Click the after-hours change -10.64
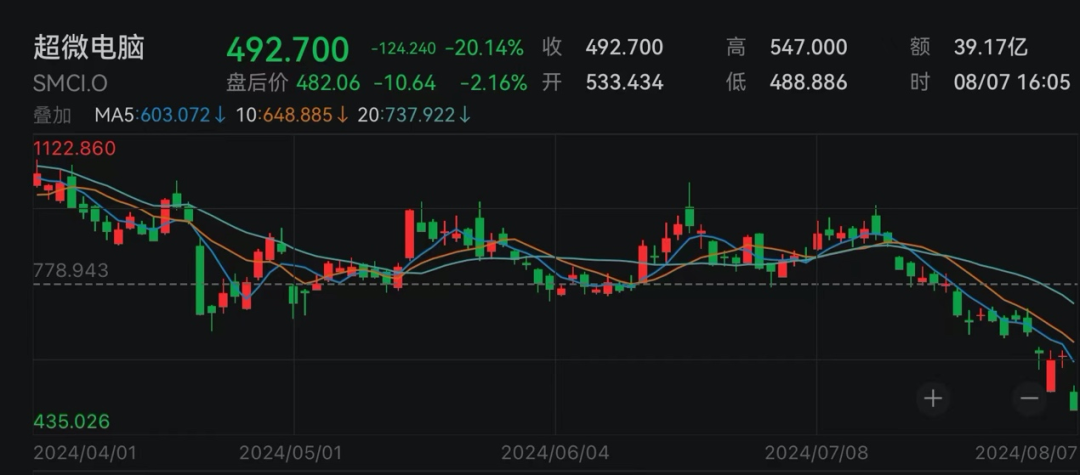The width and height of the screenshot is (1080, 475). (x=405, y=83)
